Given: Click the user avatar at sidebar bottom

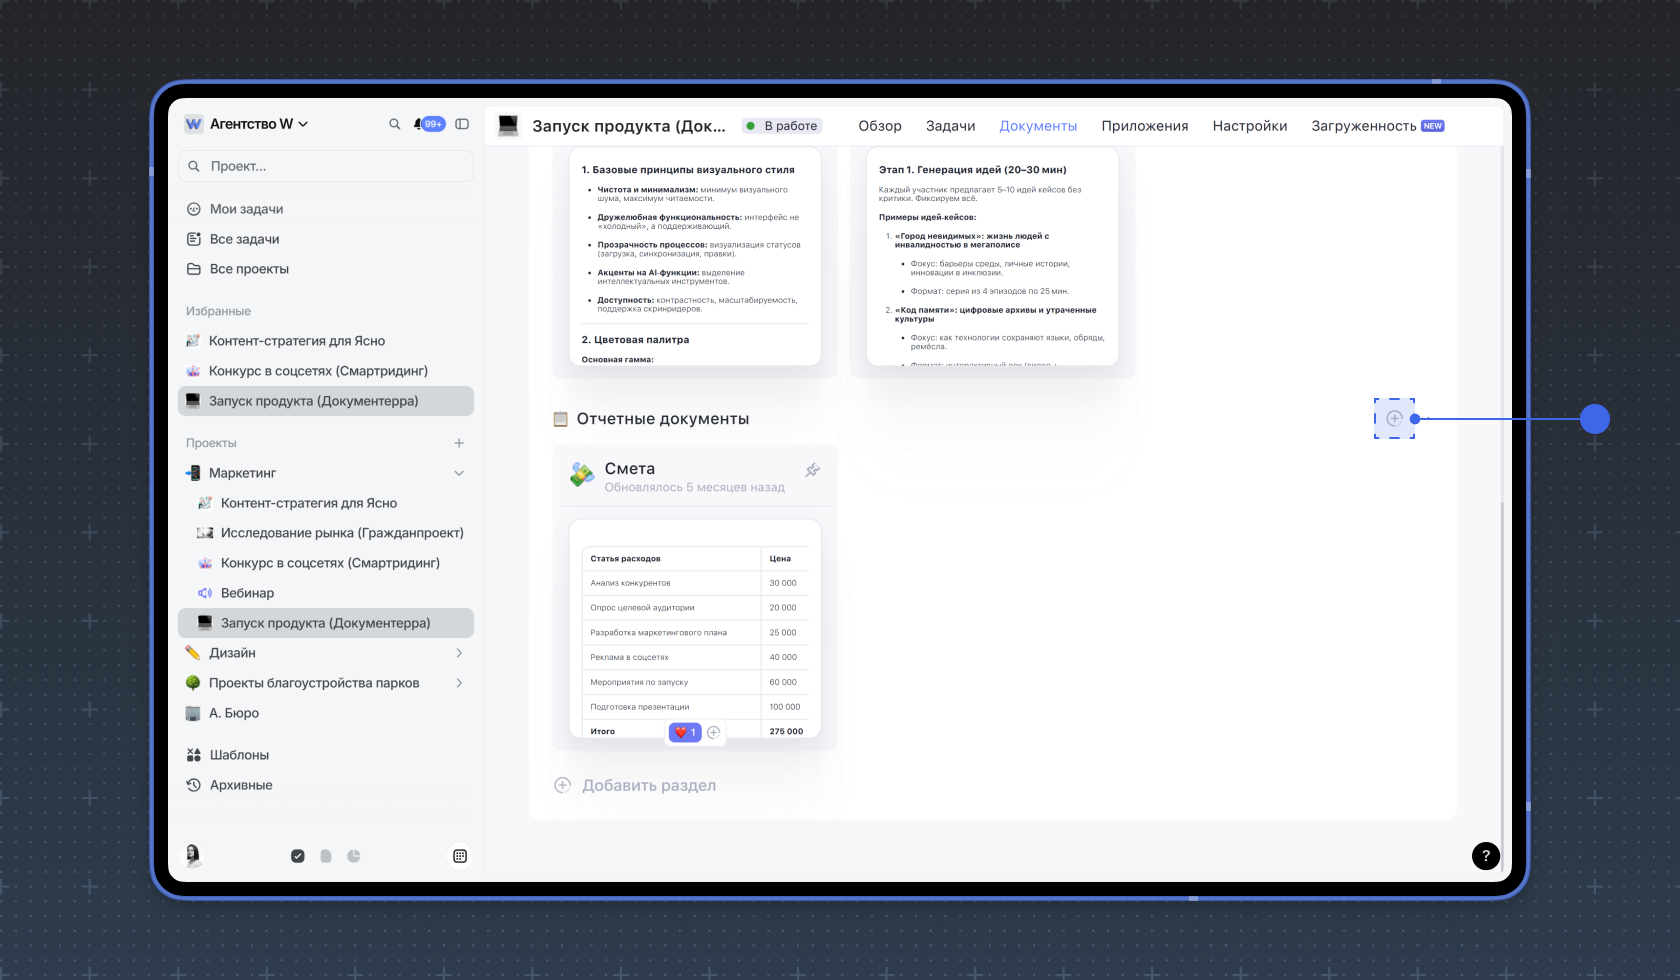Looking at the screenshot, I should point(193,855).
